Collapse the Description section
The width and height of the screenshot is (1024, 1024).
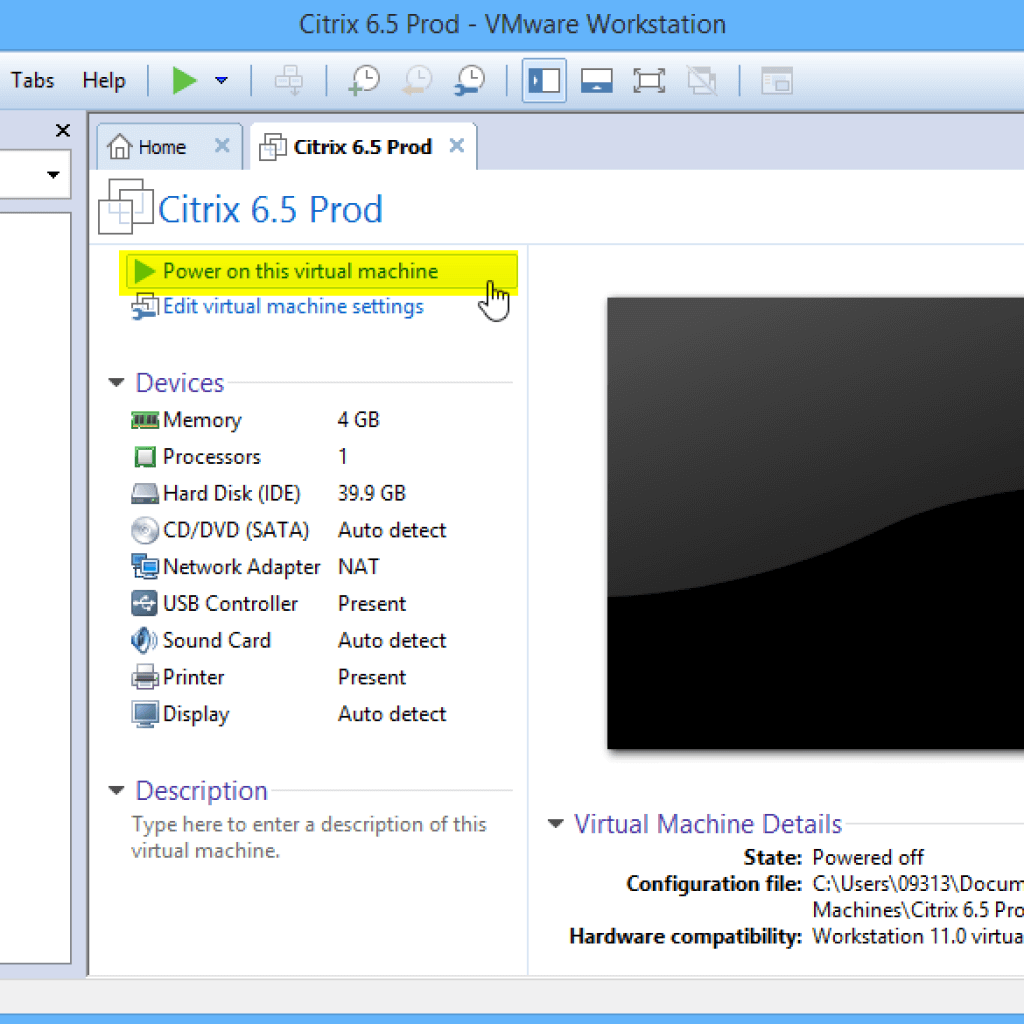tap(116, 790)
